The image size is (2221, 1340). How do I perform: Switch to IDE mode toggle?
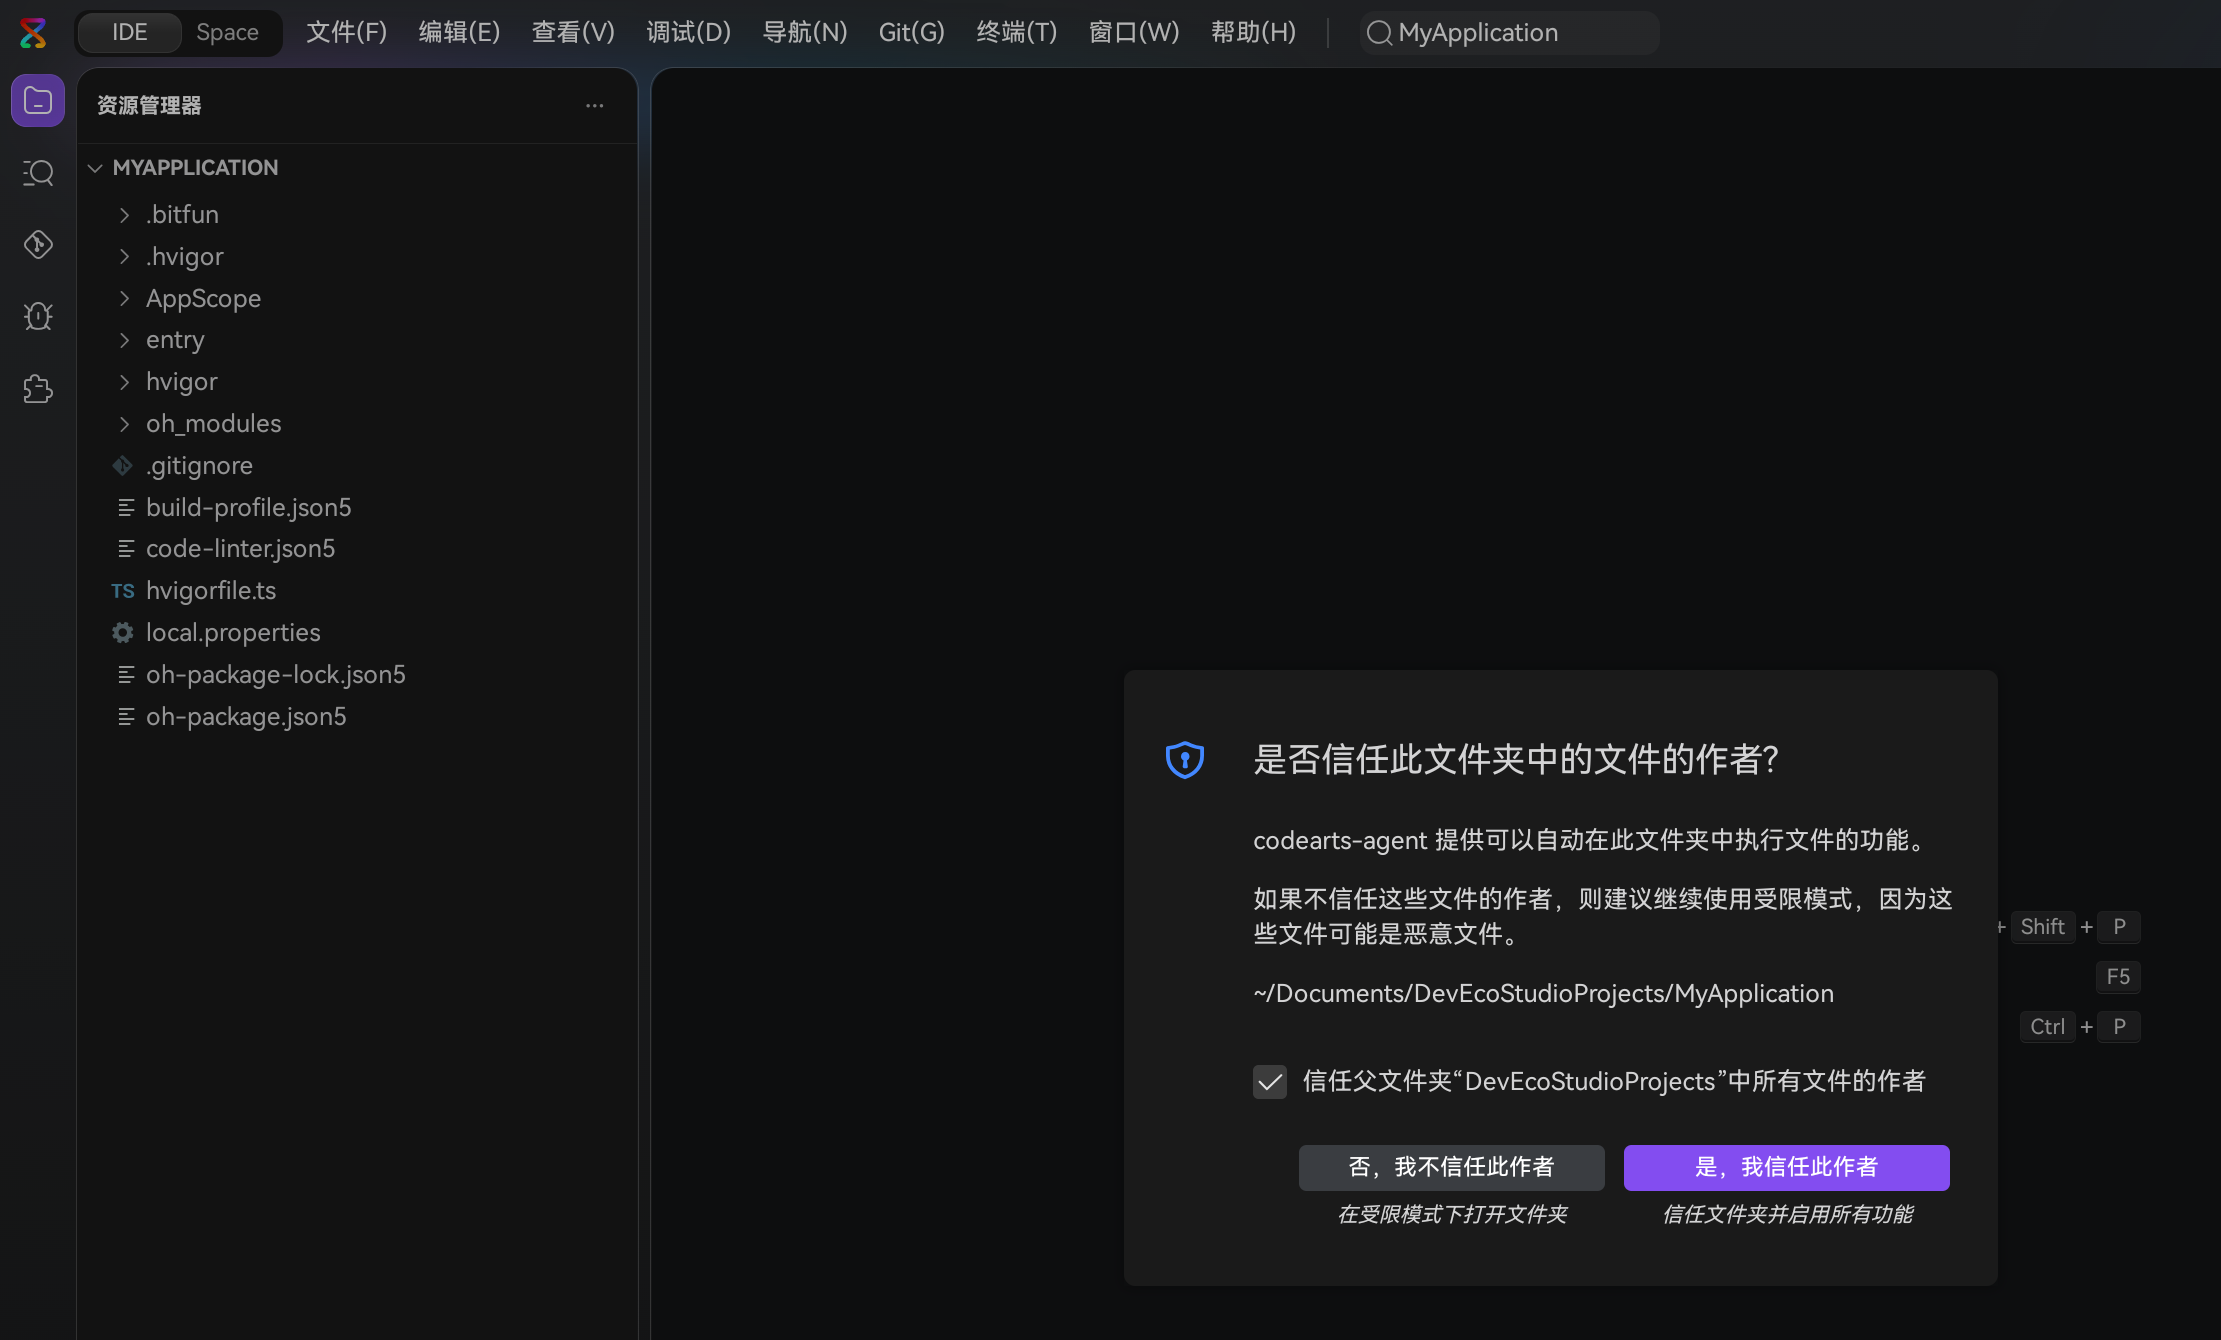(x=130, y=33)
